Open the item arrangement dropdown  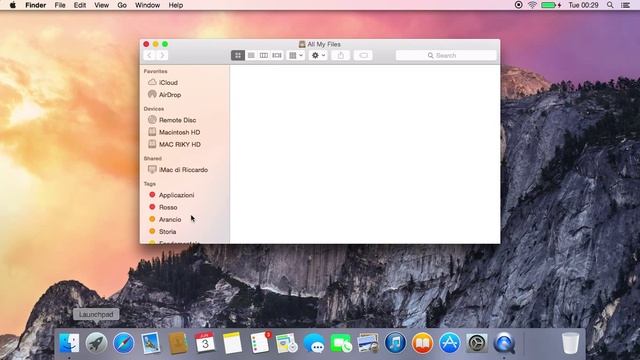296,55
